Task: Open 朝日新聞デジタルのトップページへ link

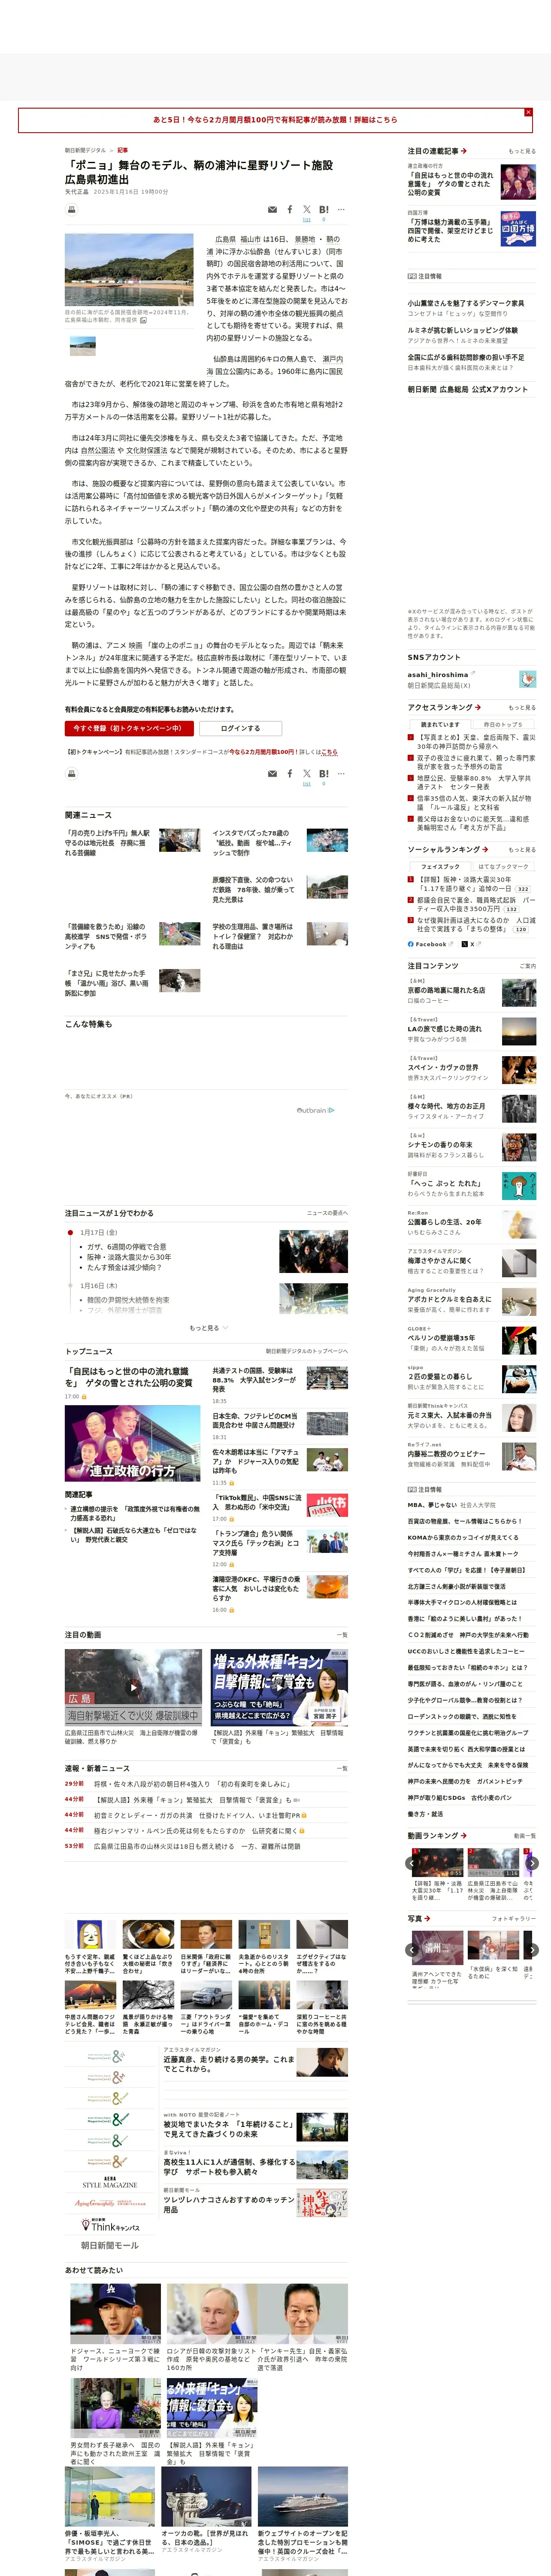Action: (307, 1351)
